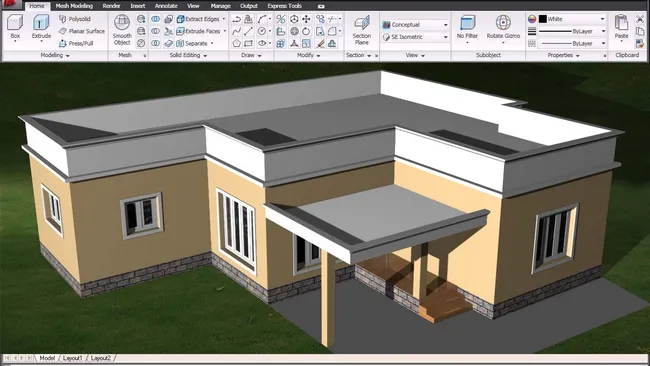Viewport: 650px width, 366px height.
Task: Click the Copy icon in Clipboard
Action: 640,31
